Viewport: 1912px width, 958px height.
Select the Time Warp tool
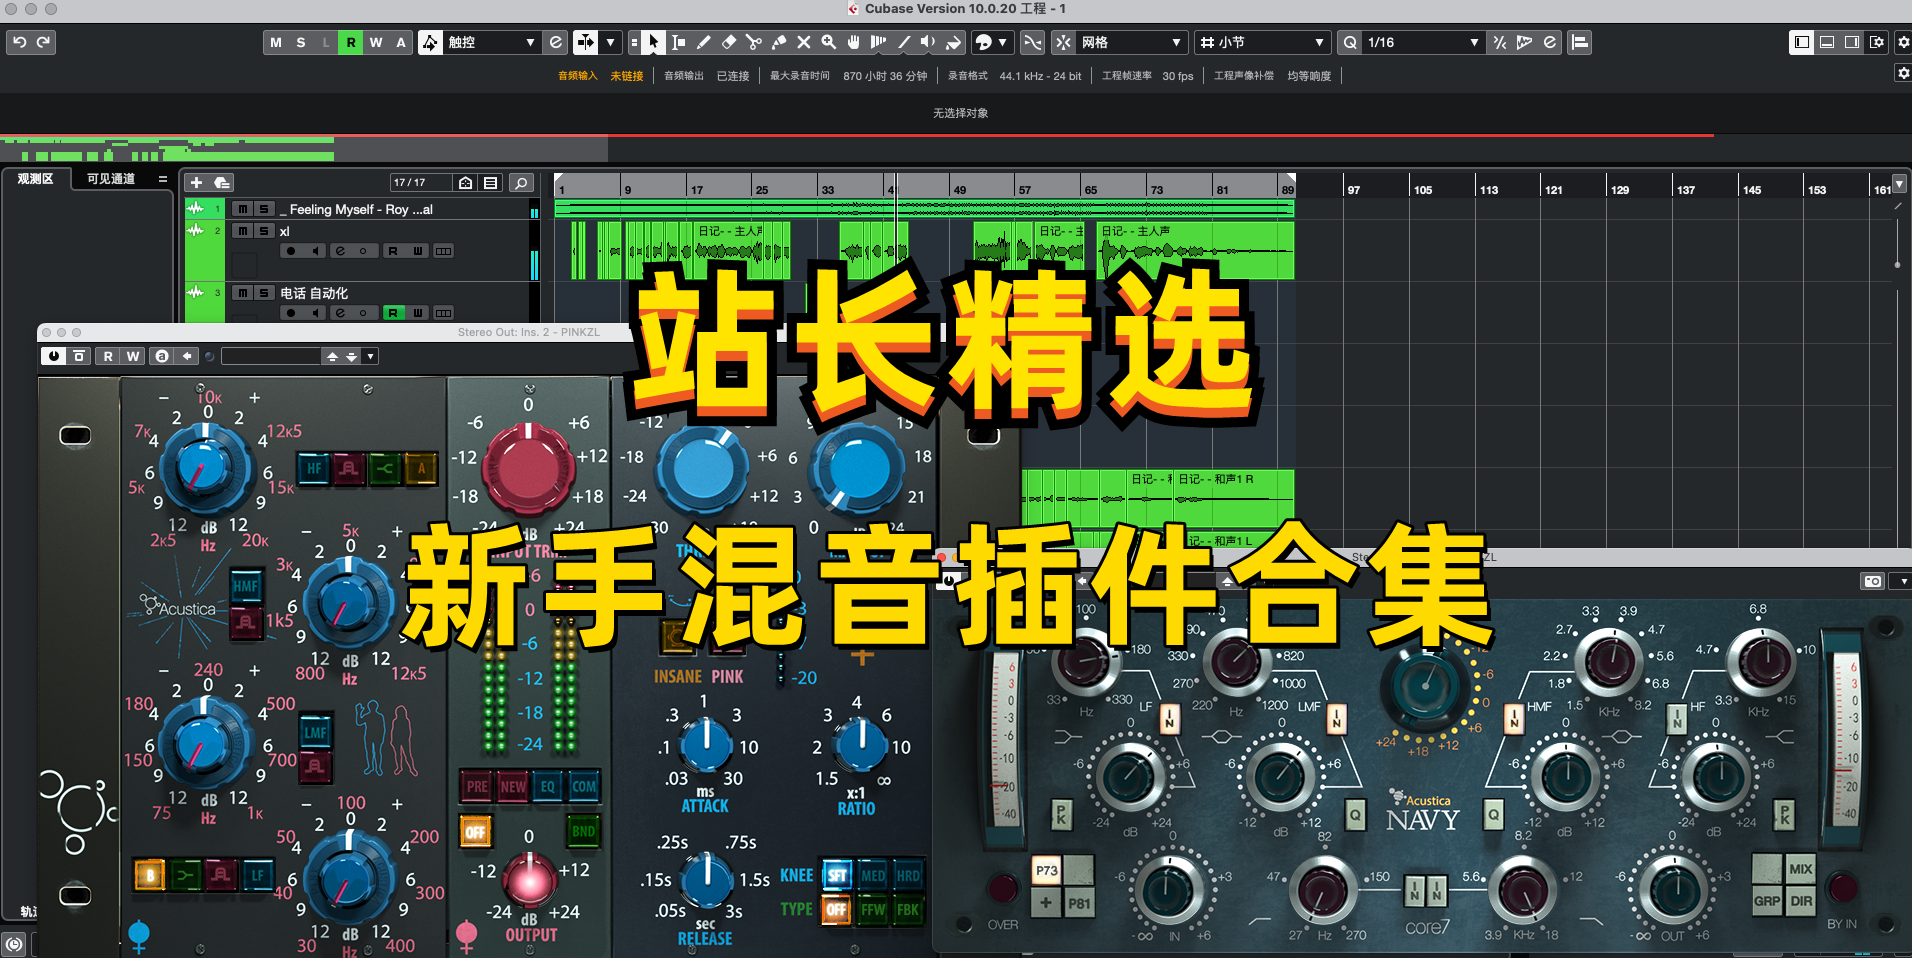(x=879, y=42)
